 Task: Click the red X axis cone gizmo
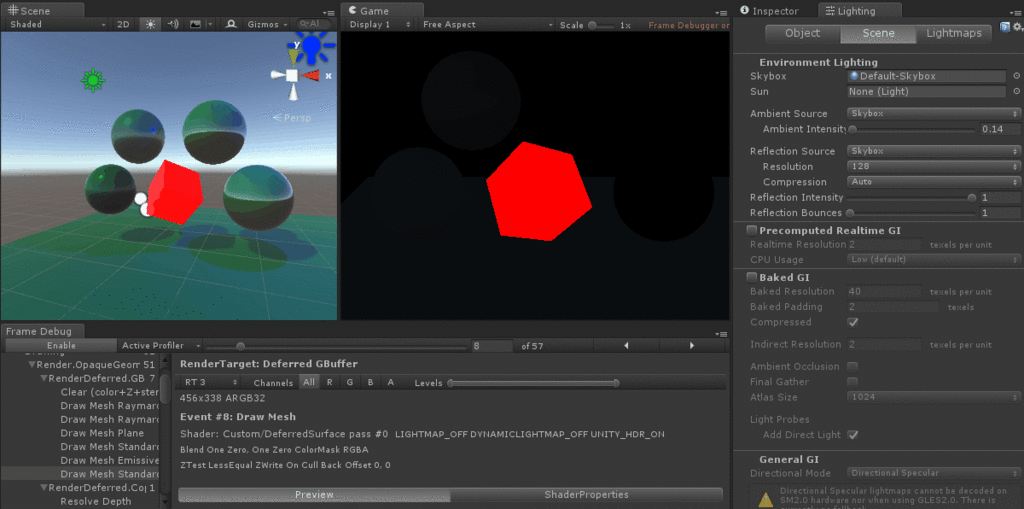(x=312, y=76)
